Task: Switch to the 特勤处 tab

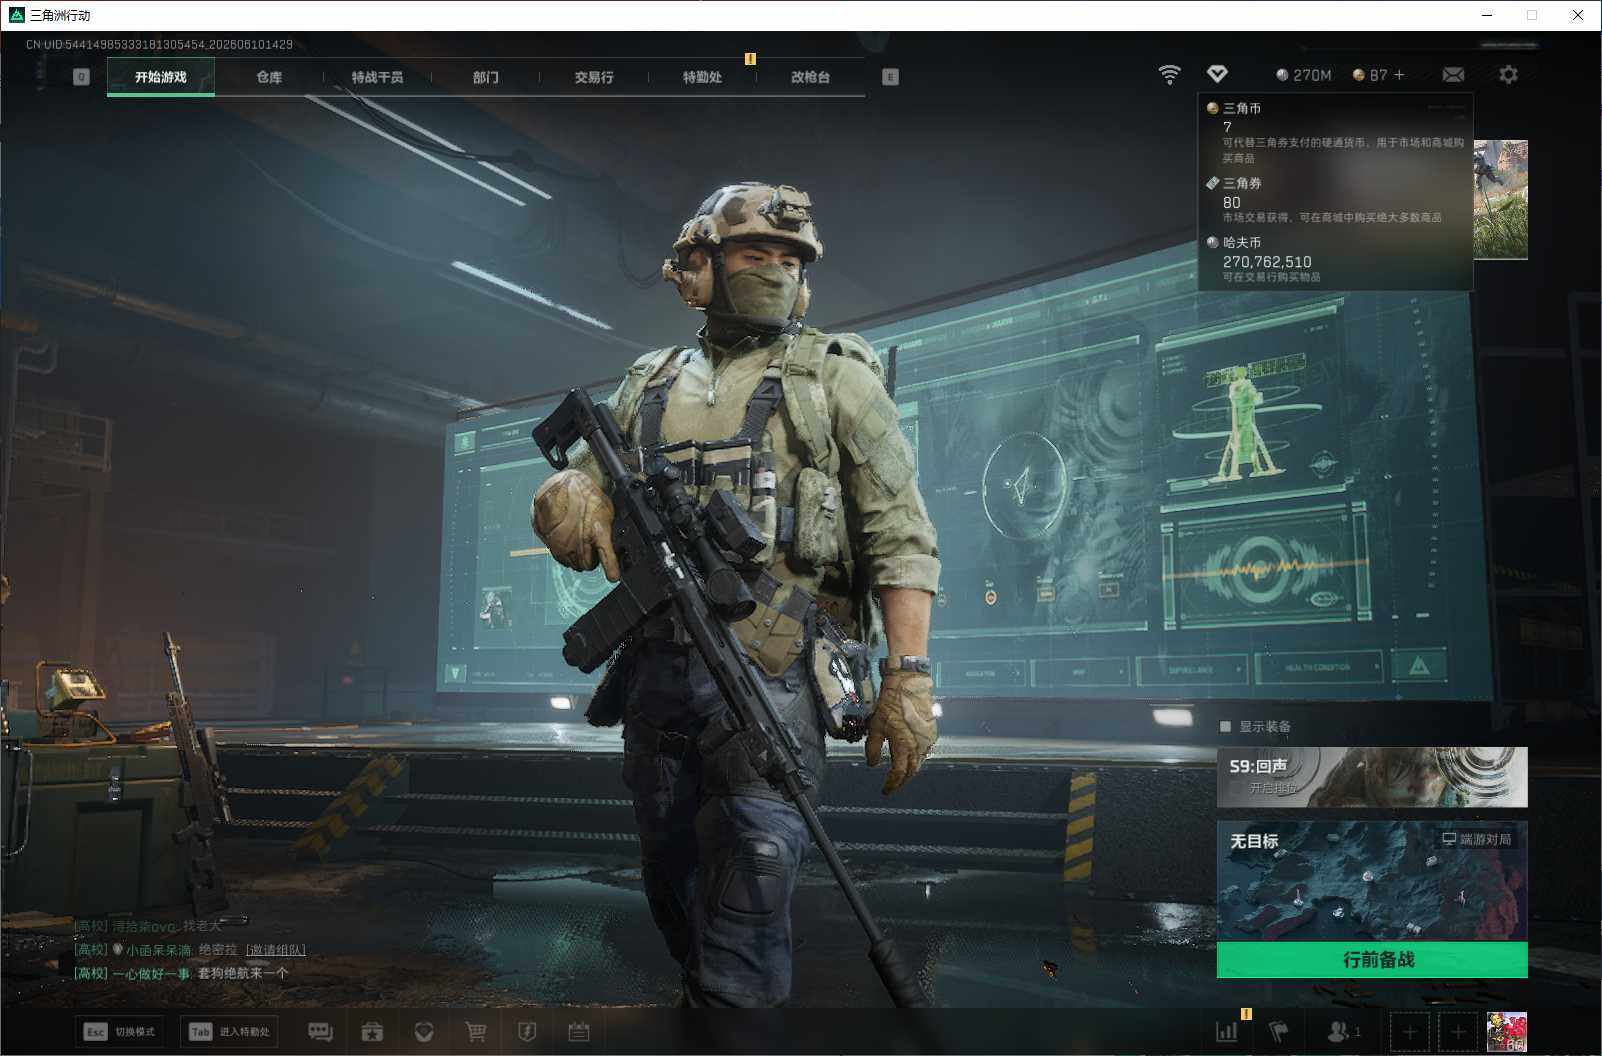Action: 702,77
